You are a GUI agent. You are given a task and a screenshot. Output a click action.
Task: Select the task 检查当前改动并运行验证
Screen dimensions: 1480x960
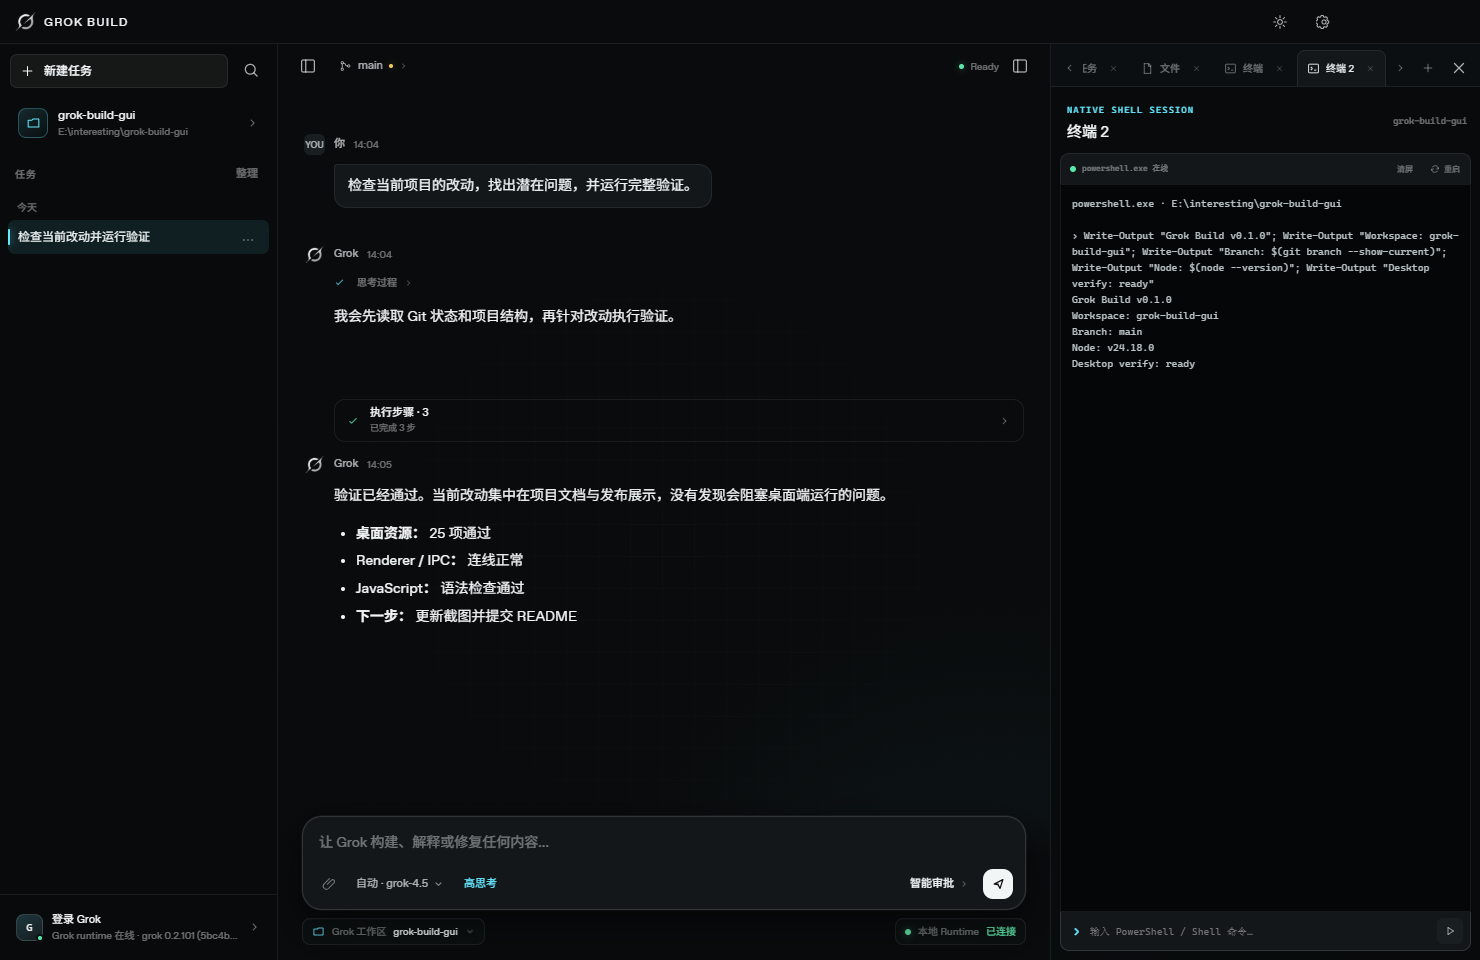tap(138, 237)
